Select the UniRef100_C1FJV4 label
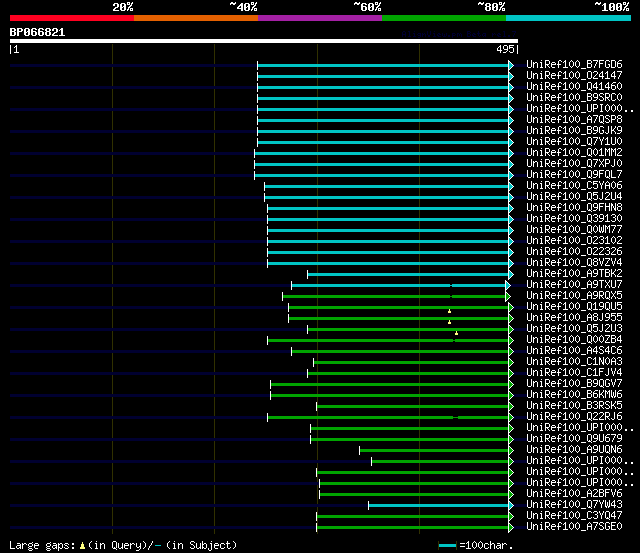Screen dimensions: 640x553 click(574, 373)
